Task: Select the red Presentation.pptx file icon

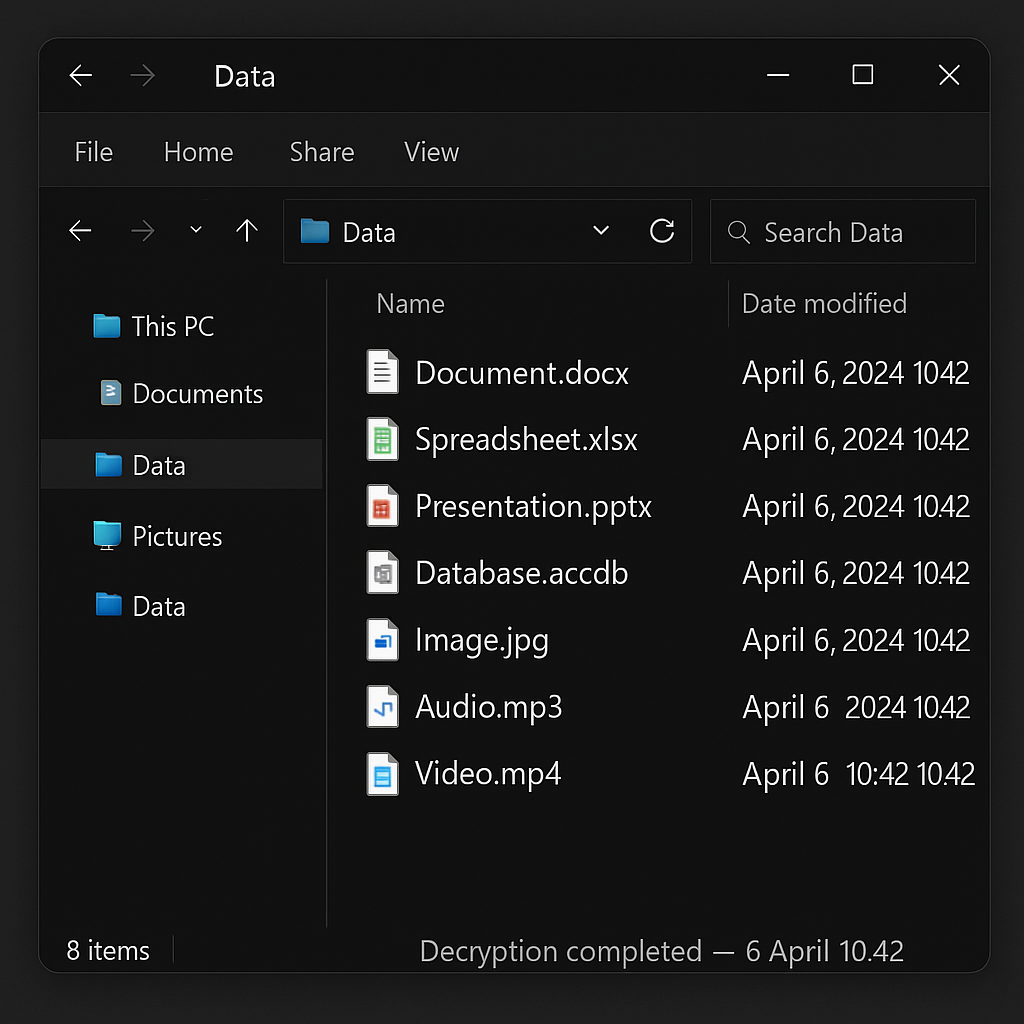Action: [x=382, y=507]
